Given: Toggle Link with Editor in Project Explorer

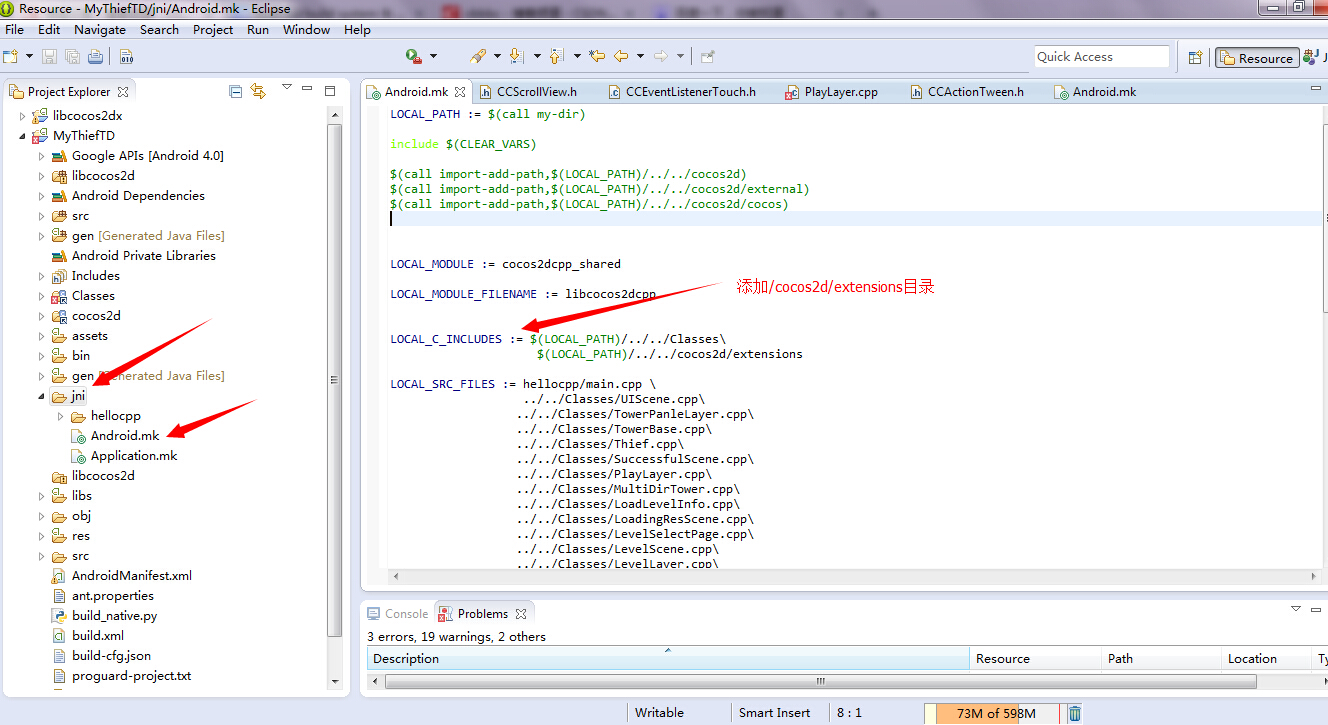Looking at the screenshot, I should 258,91.
